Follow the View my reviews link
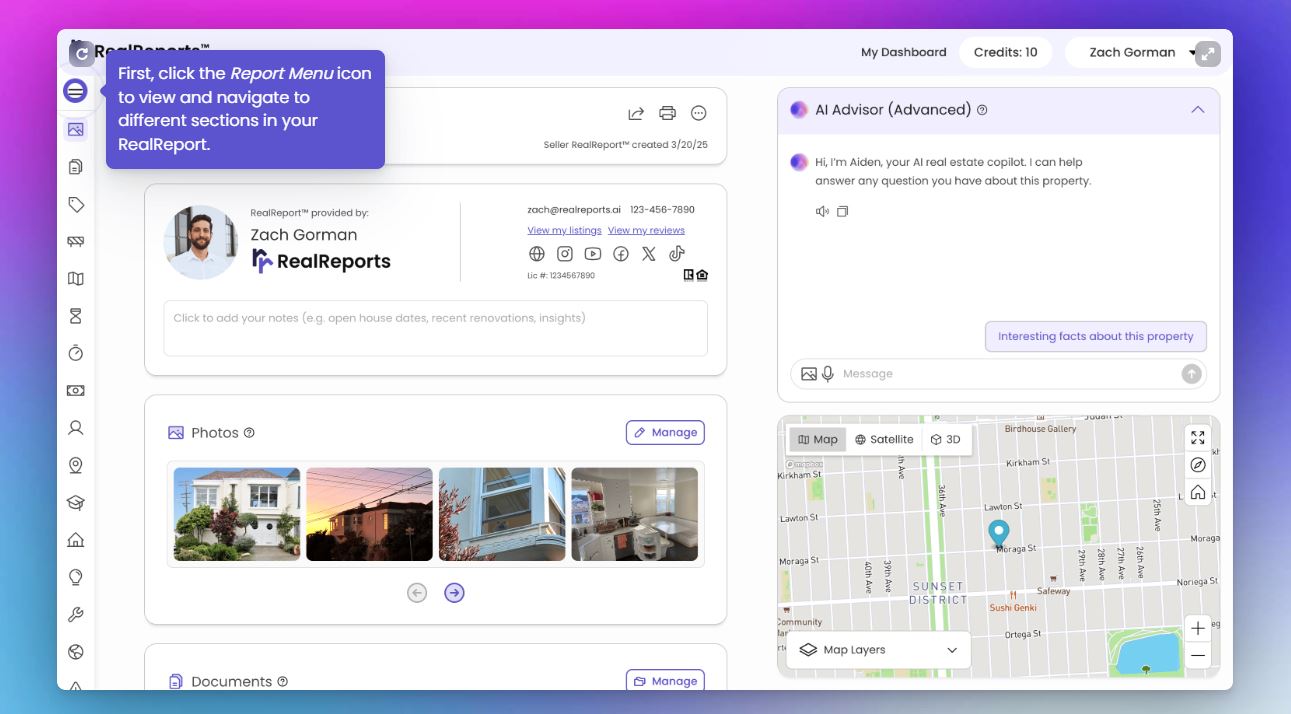This screenshot has height=714, width=1291. tap(646, 230)
